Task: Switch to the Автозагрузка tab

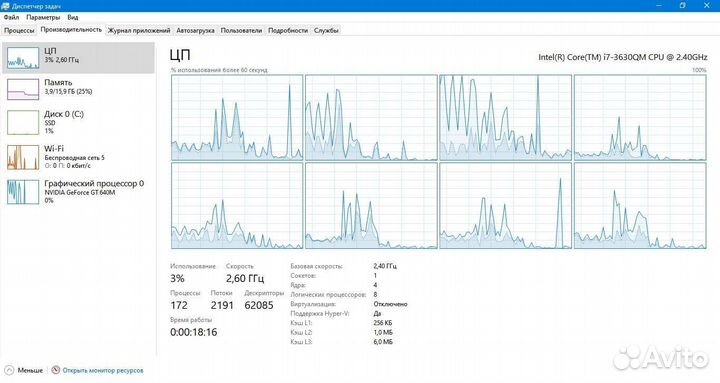Action: [x=195, y=30]
